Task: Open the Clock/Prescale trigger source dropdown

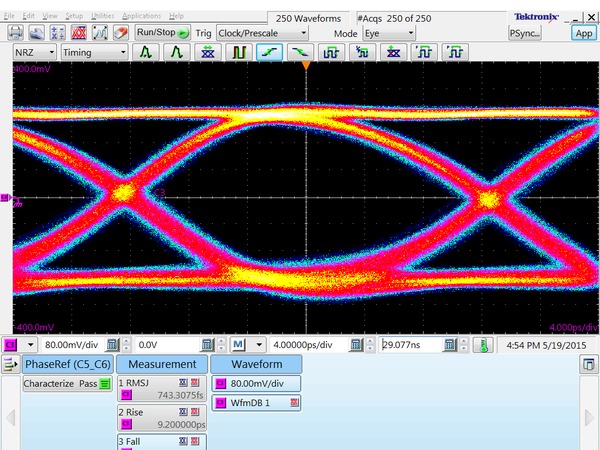Action: 263,33
